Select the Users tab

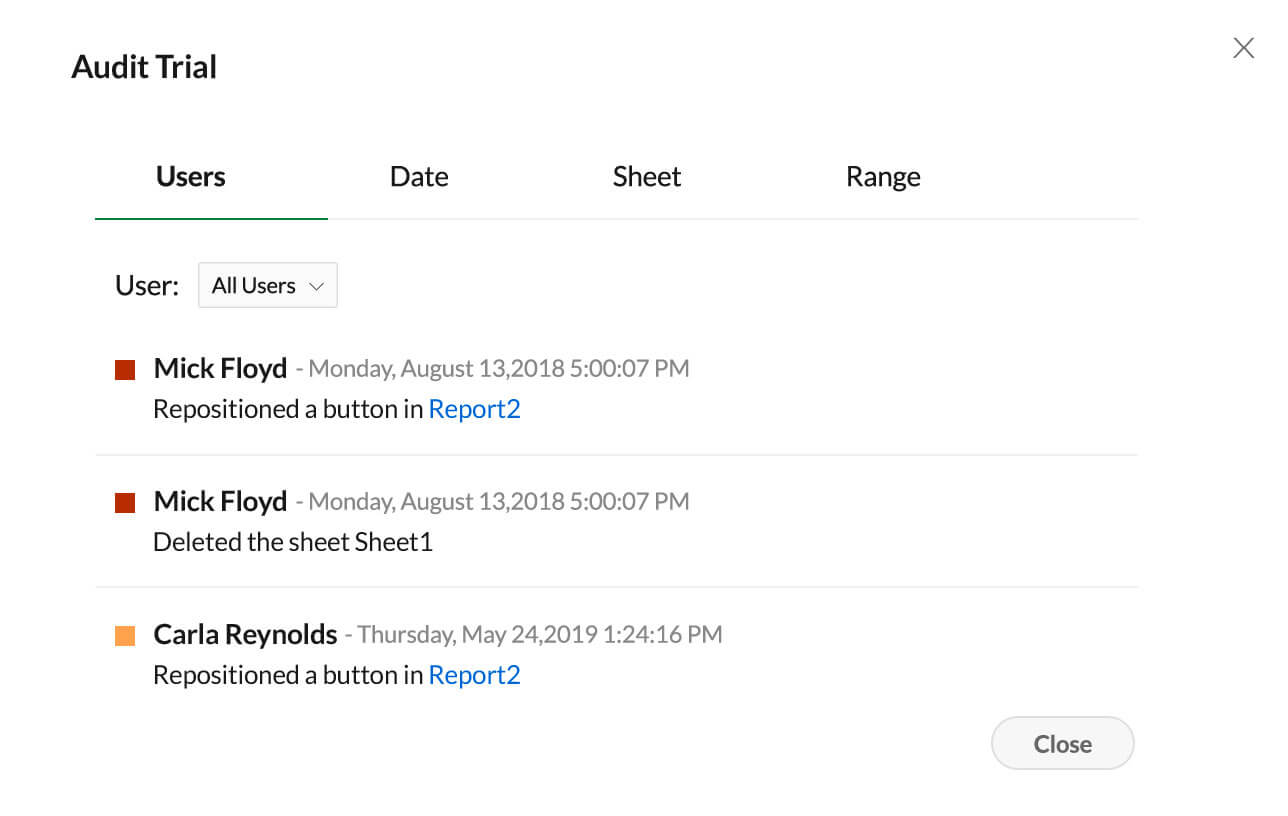190,176
